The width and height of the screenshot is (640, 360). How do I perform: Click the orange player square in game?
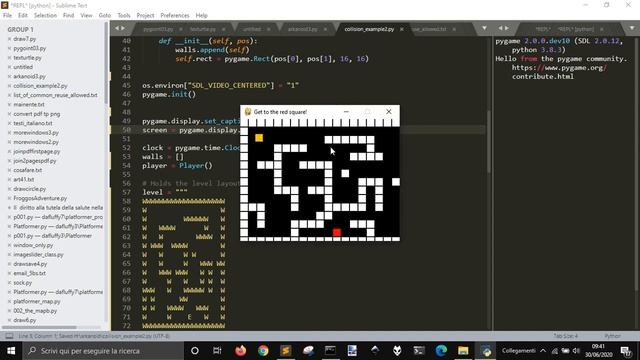pyautogui.click(x=259, y=138)
